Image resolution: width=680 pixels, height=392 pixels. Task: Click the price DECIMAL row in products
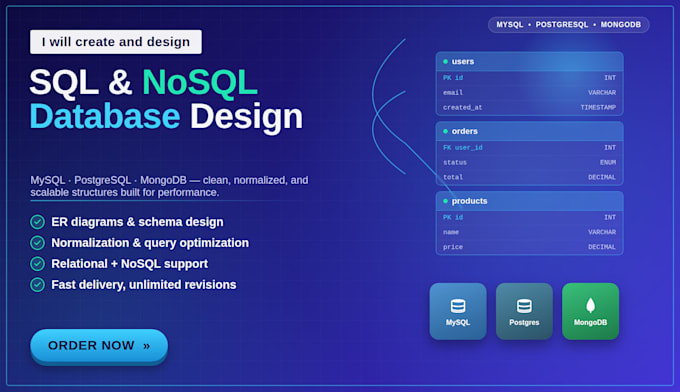[530, 247]
